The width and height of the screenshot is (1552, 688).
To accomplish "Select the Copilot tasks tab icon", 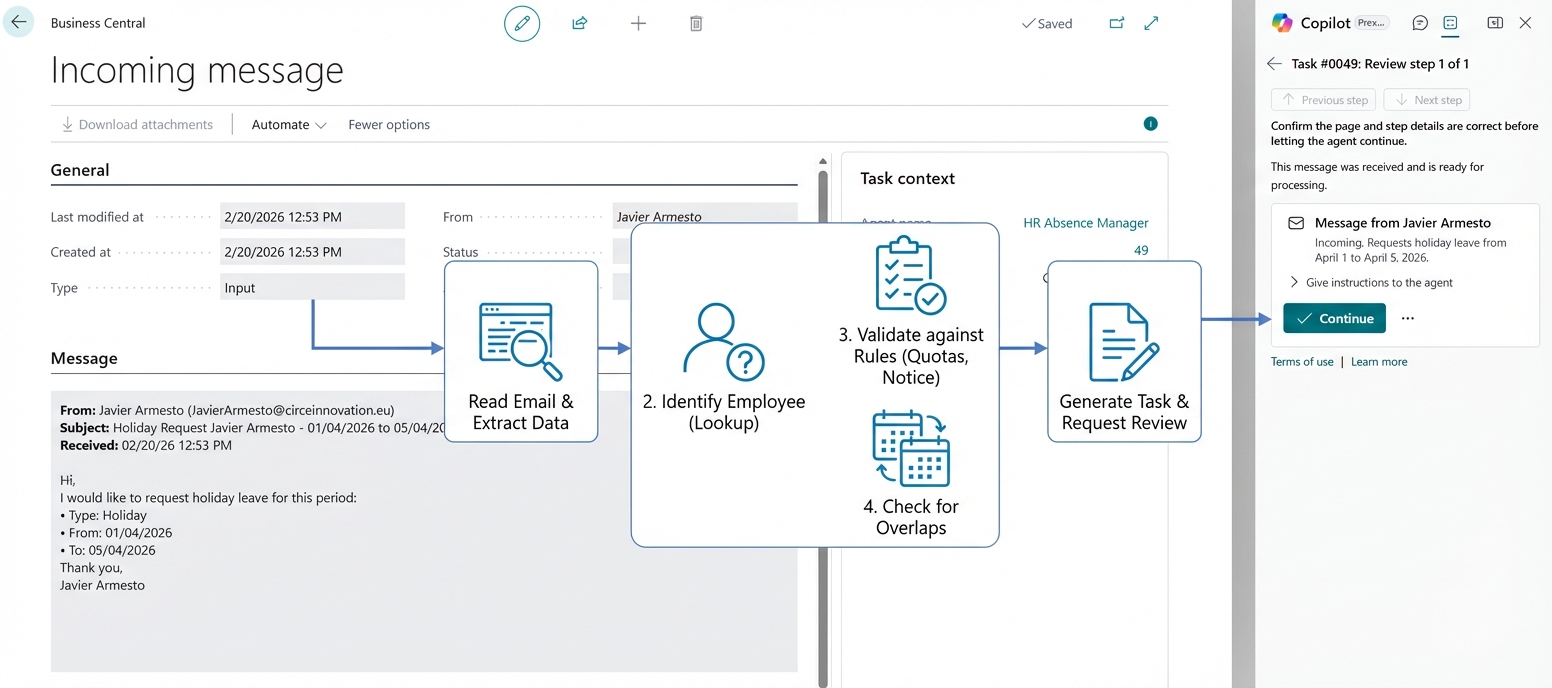I will 1450,23.
